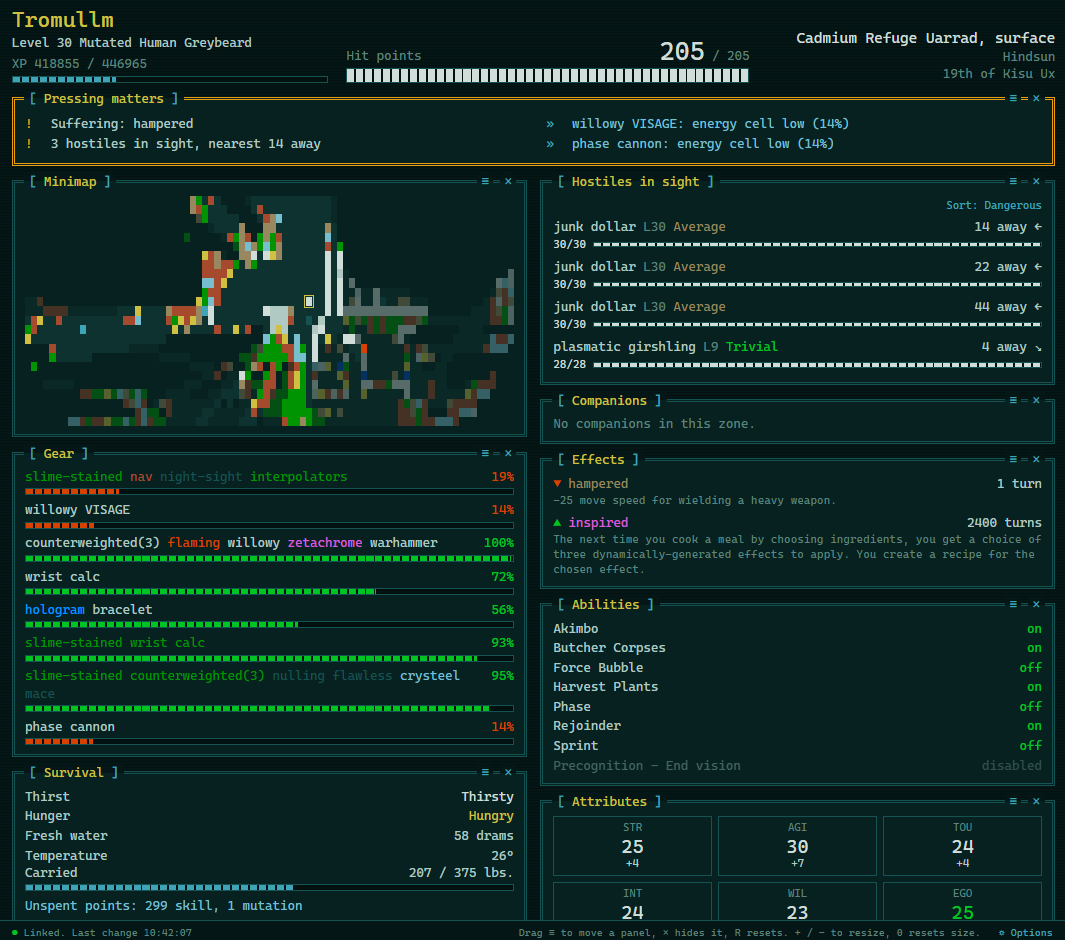Click the green Linked status dot
The image size is (1065, 940).
pyautogui.click(x=15, y=933)
